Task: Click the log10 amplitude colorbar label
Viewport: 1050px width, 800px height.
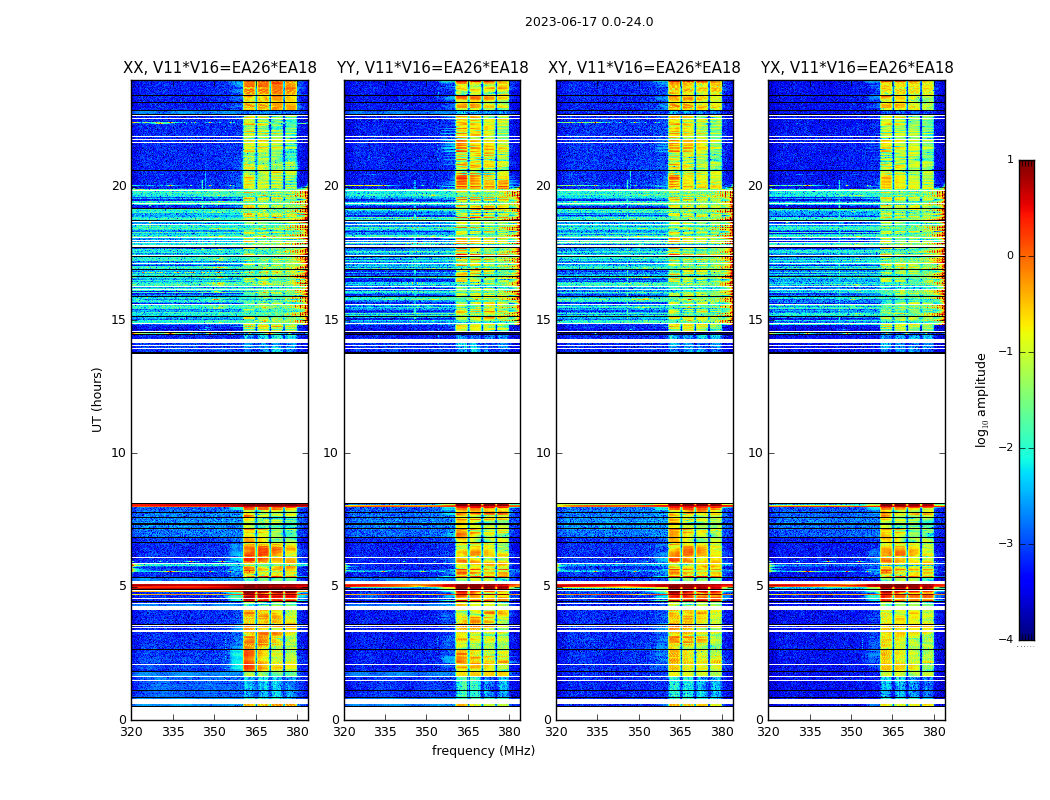Action: (x=981, y=400)
